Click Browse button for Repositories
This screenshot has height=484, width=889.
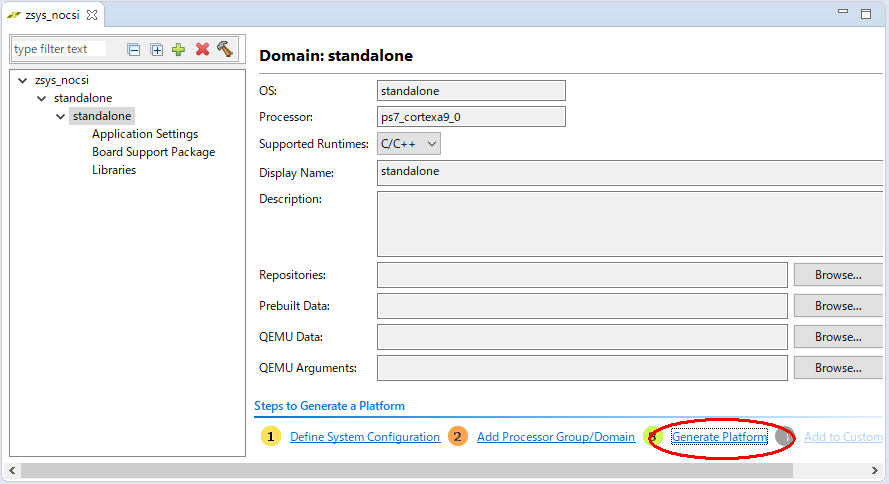(x=837, y=275)
